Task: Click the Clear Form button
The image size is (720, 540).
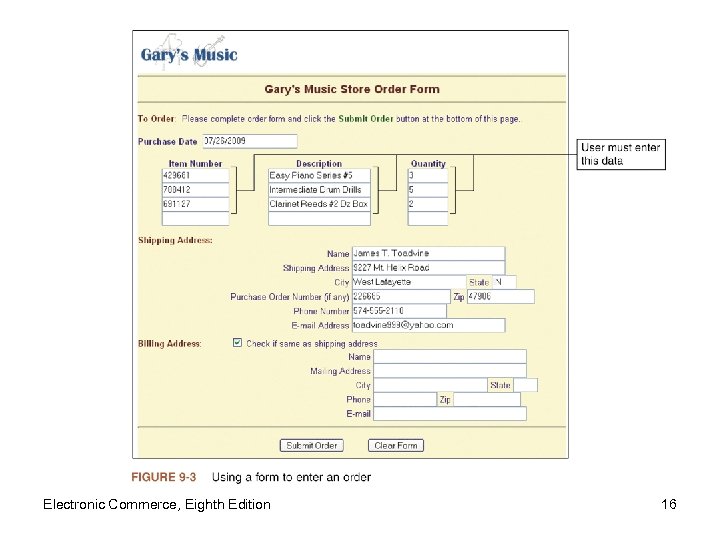Action: click(396, 445)
